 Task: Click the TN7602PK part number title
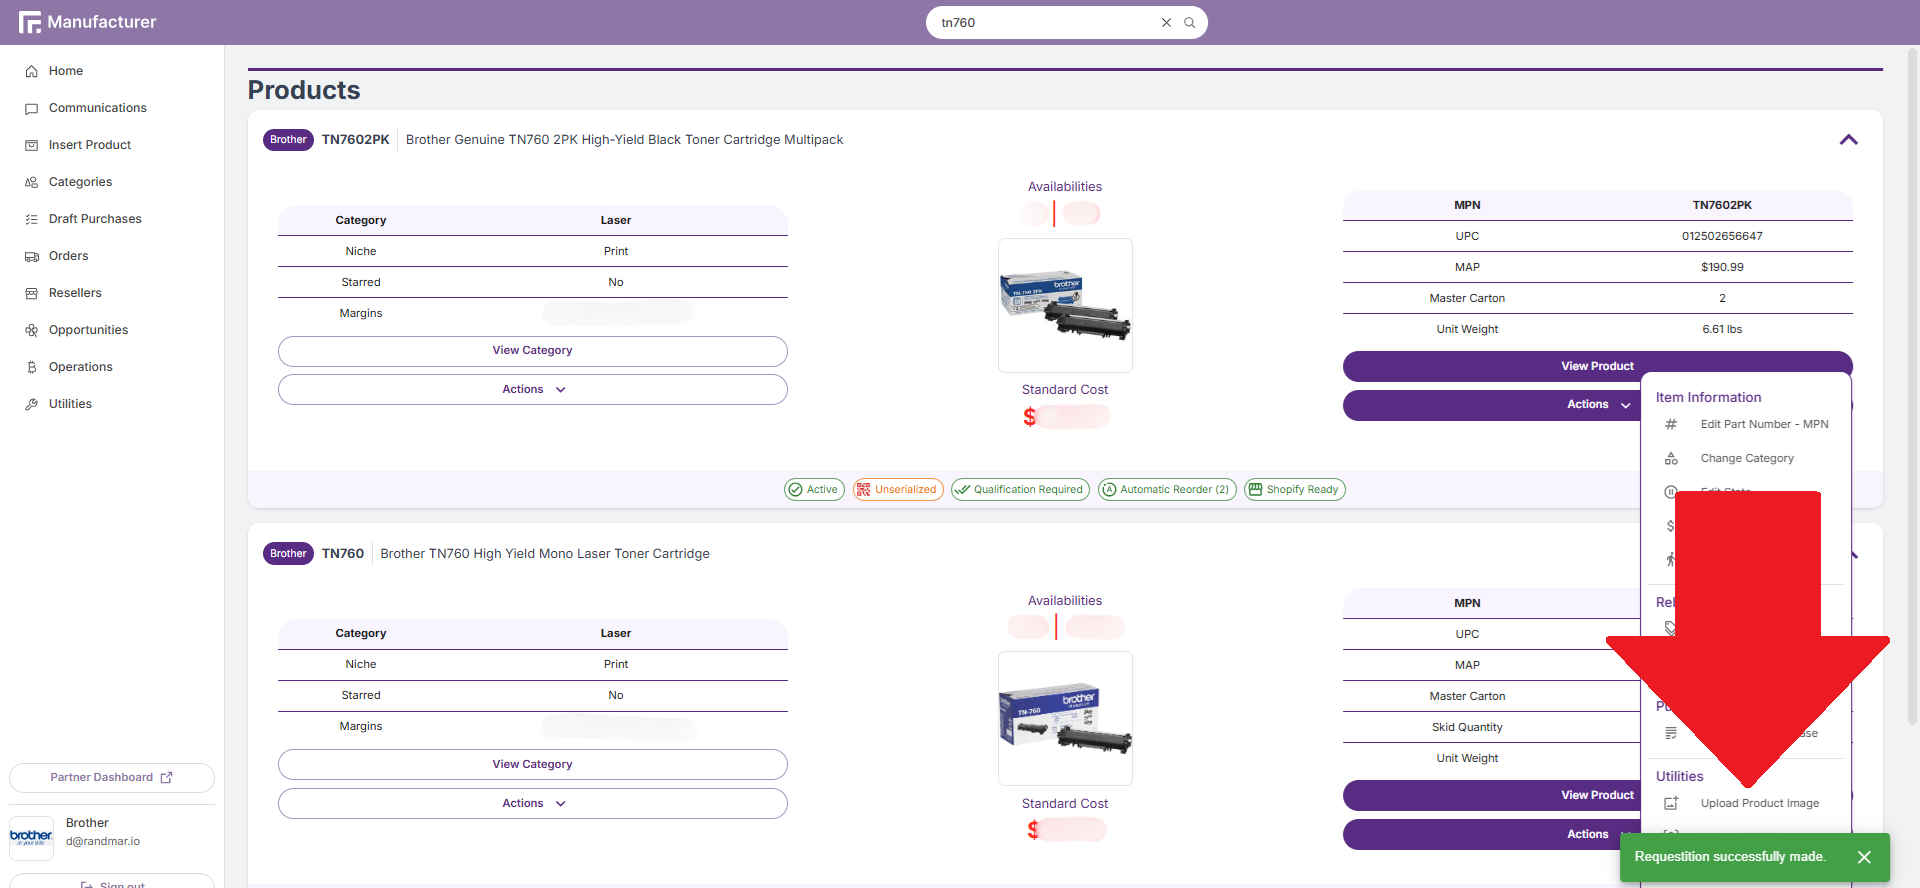point(355,140)
